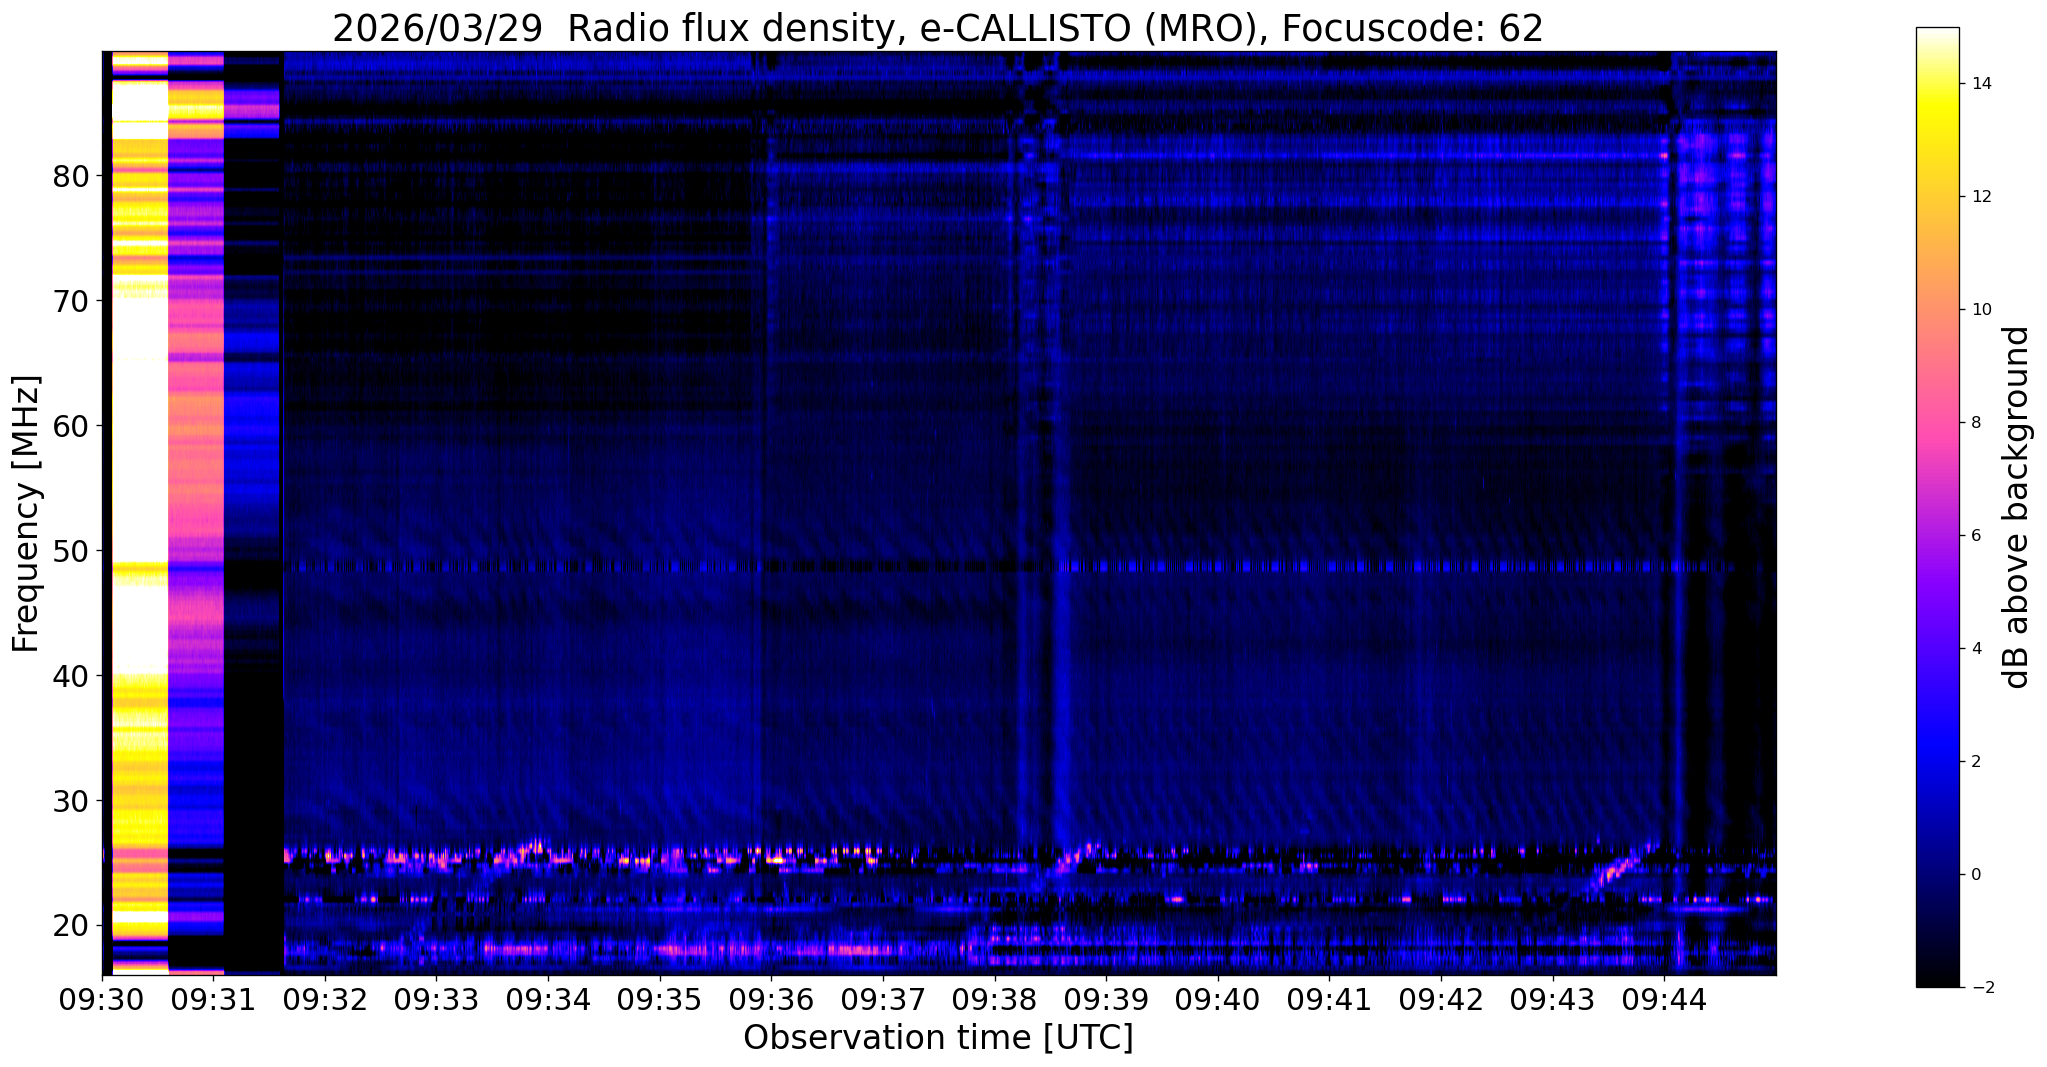This screenshot has width=2047, height=1067.
Task: Click the 30 MHz frequency tick label
Action: click(x=70, y=801)
